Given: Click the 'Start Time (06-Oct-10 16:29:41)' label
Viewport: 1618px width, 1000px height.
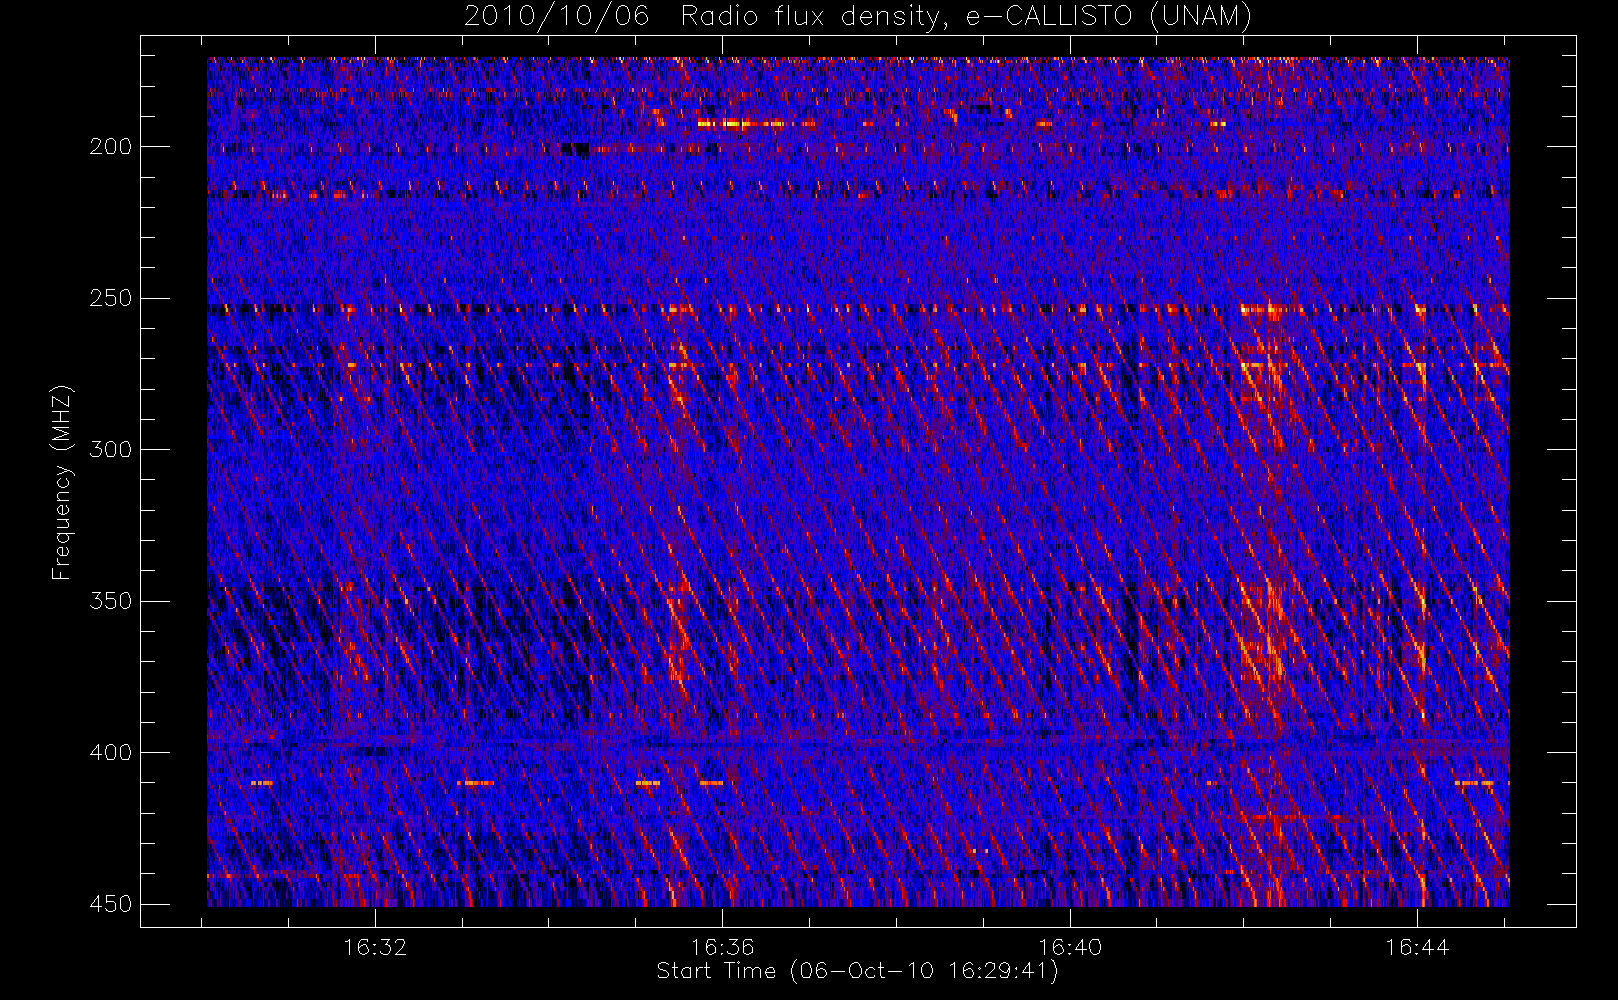Looking at the screenshot, I should tap(858, 971).
